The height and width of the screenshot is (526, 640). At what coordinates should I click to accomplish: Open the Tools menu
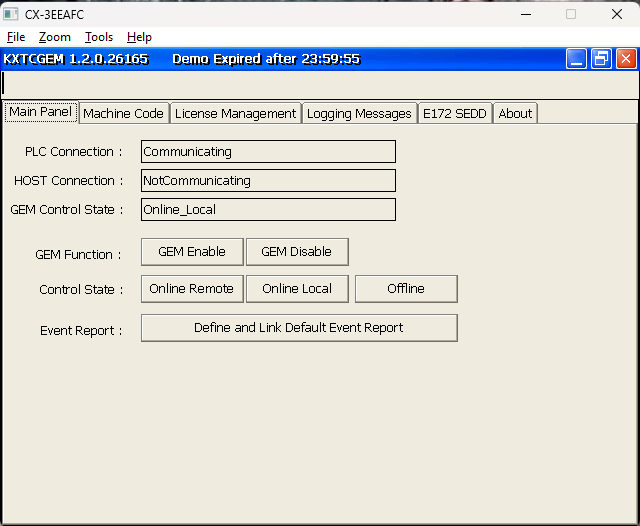[x=99, y=37]
